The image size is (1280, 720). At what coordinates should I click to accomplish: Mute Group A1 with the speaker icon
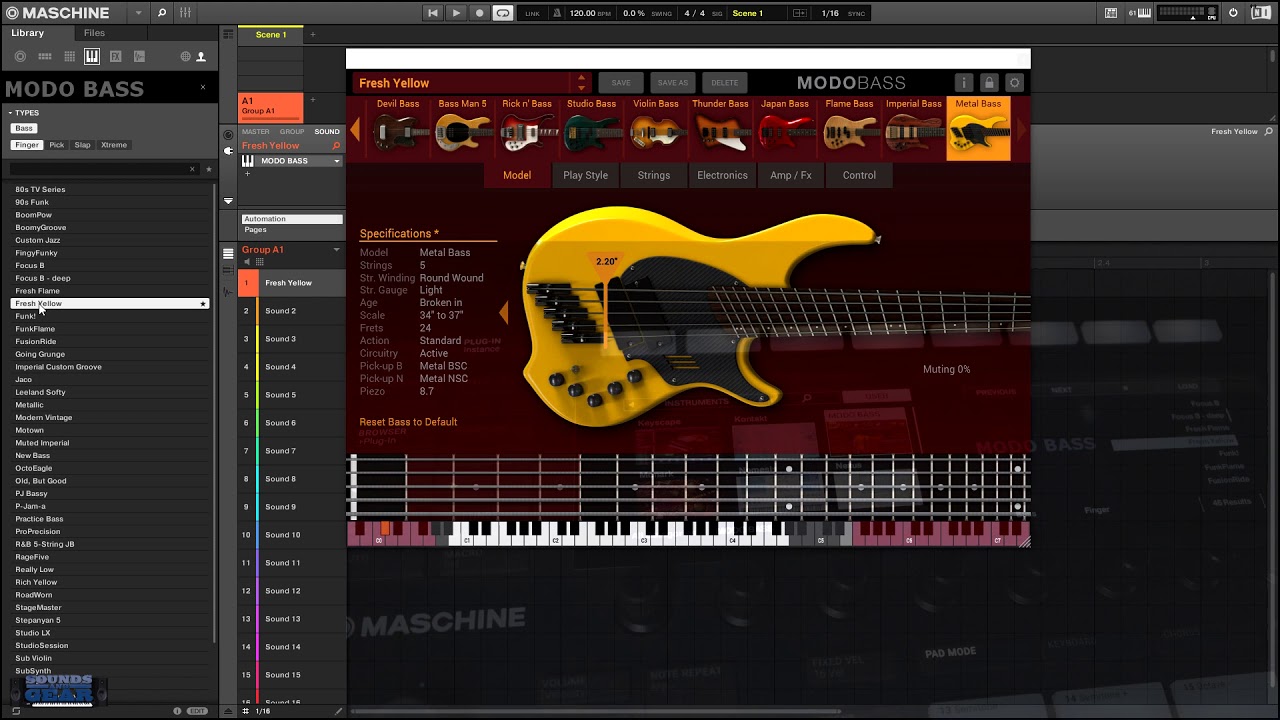click(x=246, y=262)
